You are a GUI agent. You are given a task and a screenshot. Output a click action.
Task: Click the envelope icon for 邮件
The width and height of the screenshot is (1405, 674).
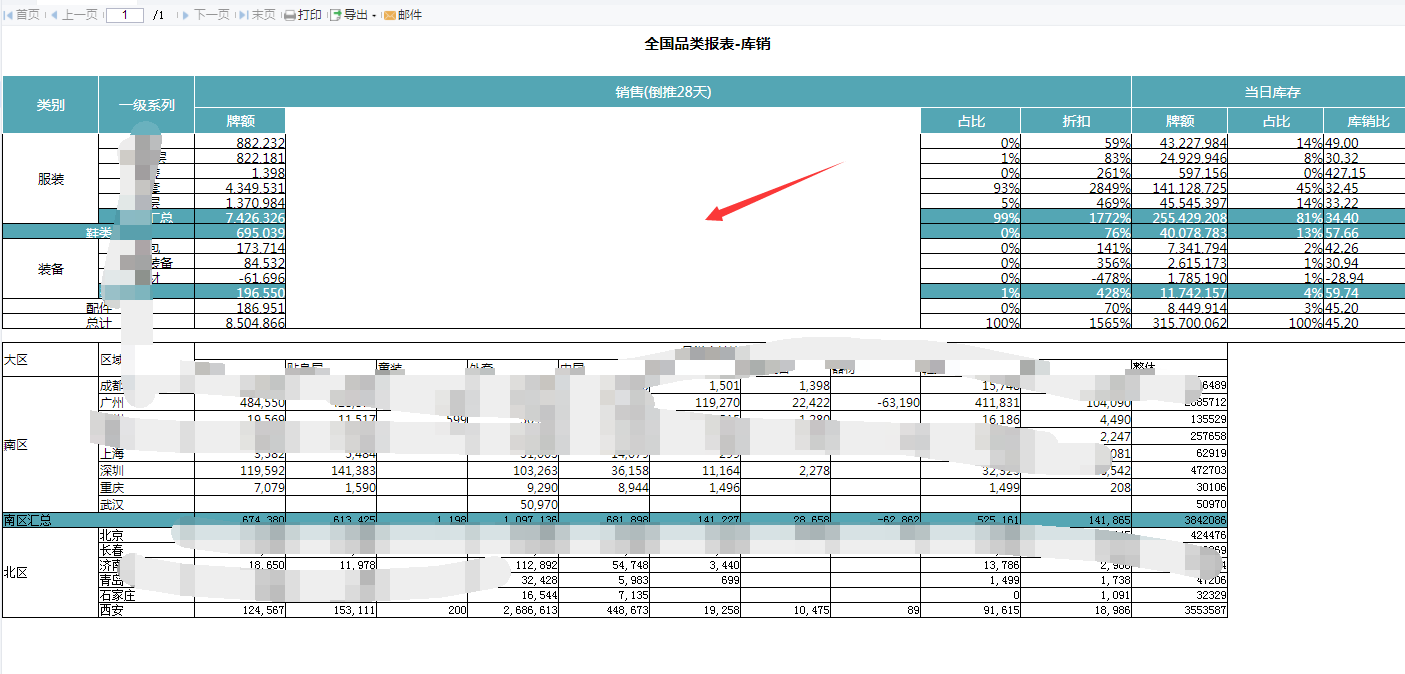coord(389,15)
